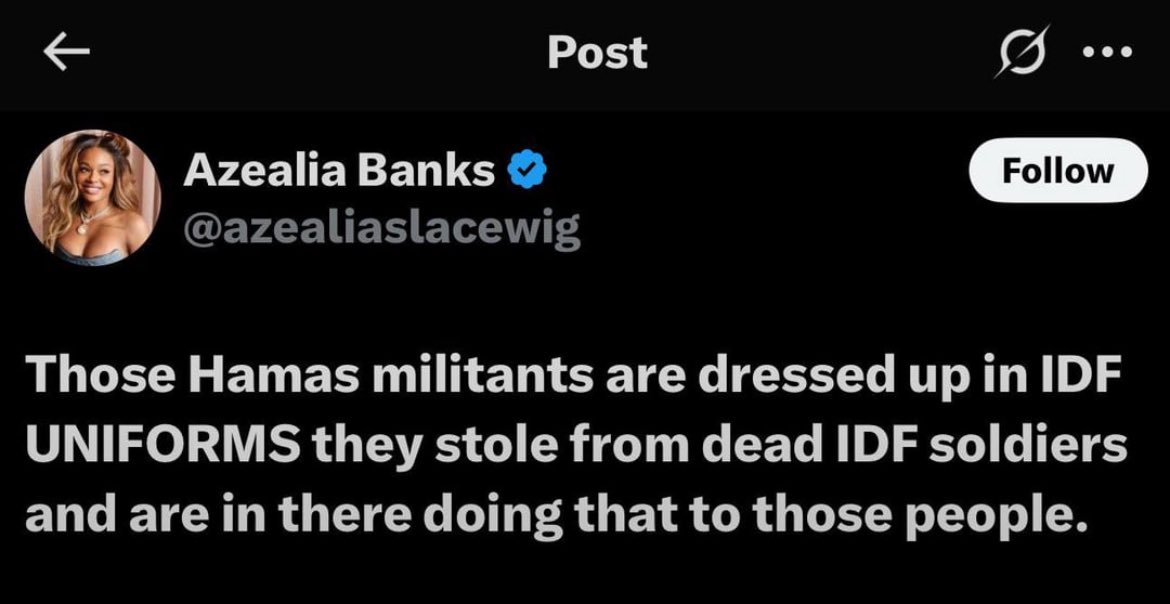Viewport: 1170px width, 604px height.
Task: Follow the Azealia Banks account
Action: pos(1057,171)
